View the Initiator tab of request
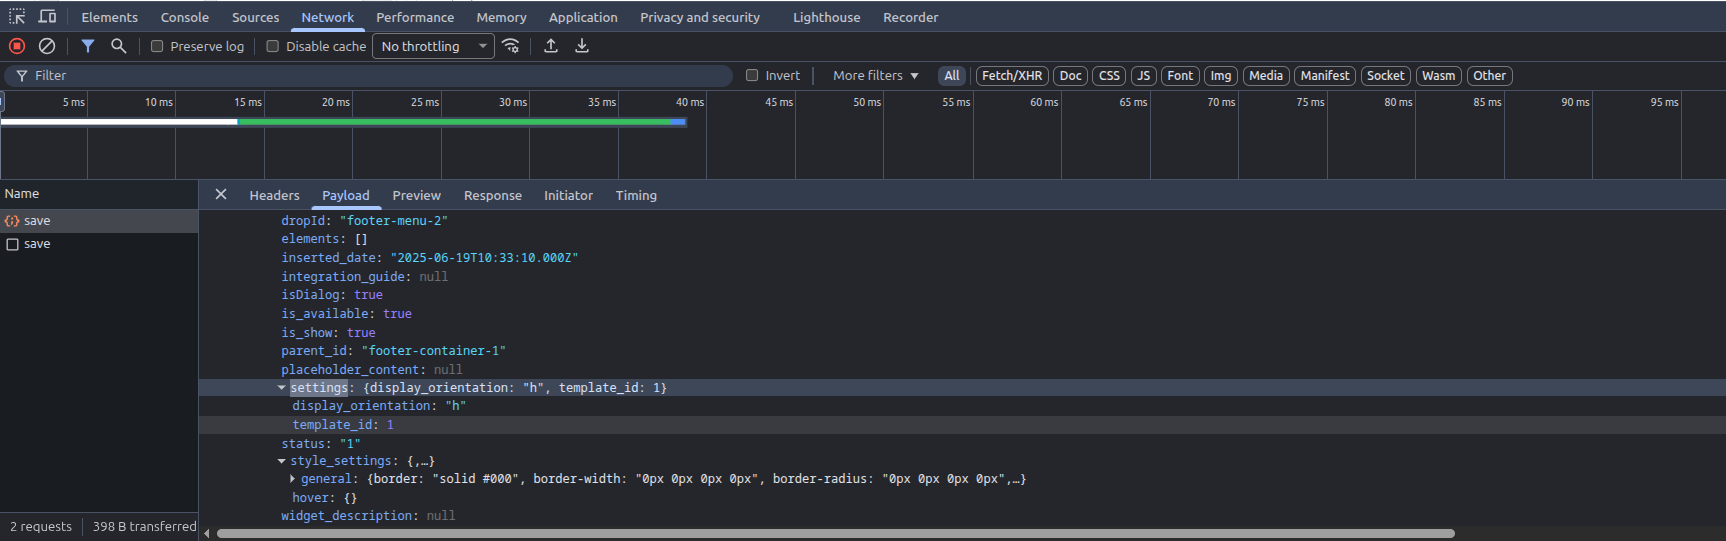This screenshot has height=541, width=1726. (568, 195)
